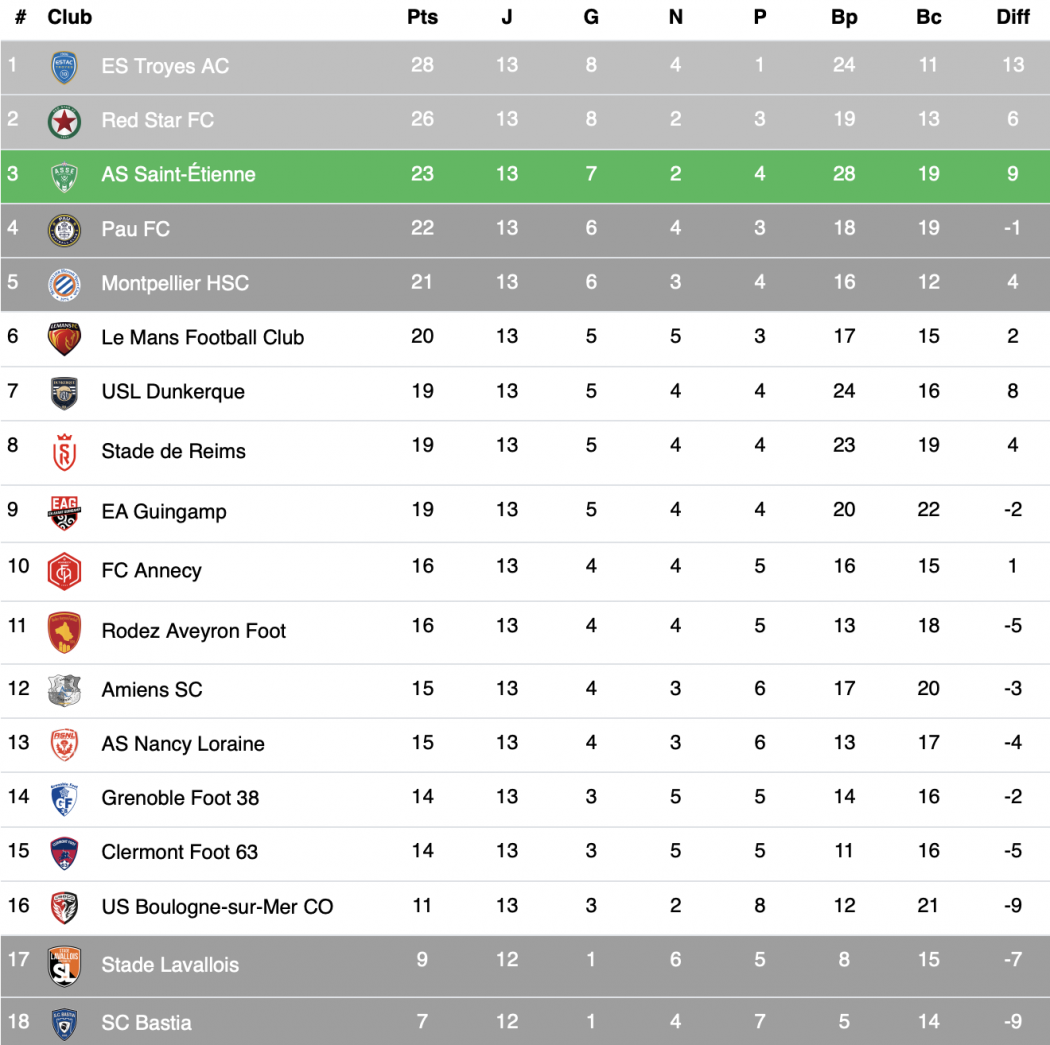Click the Club column header
Screen dimensions: 1050x1045
[x=70, y=17]
